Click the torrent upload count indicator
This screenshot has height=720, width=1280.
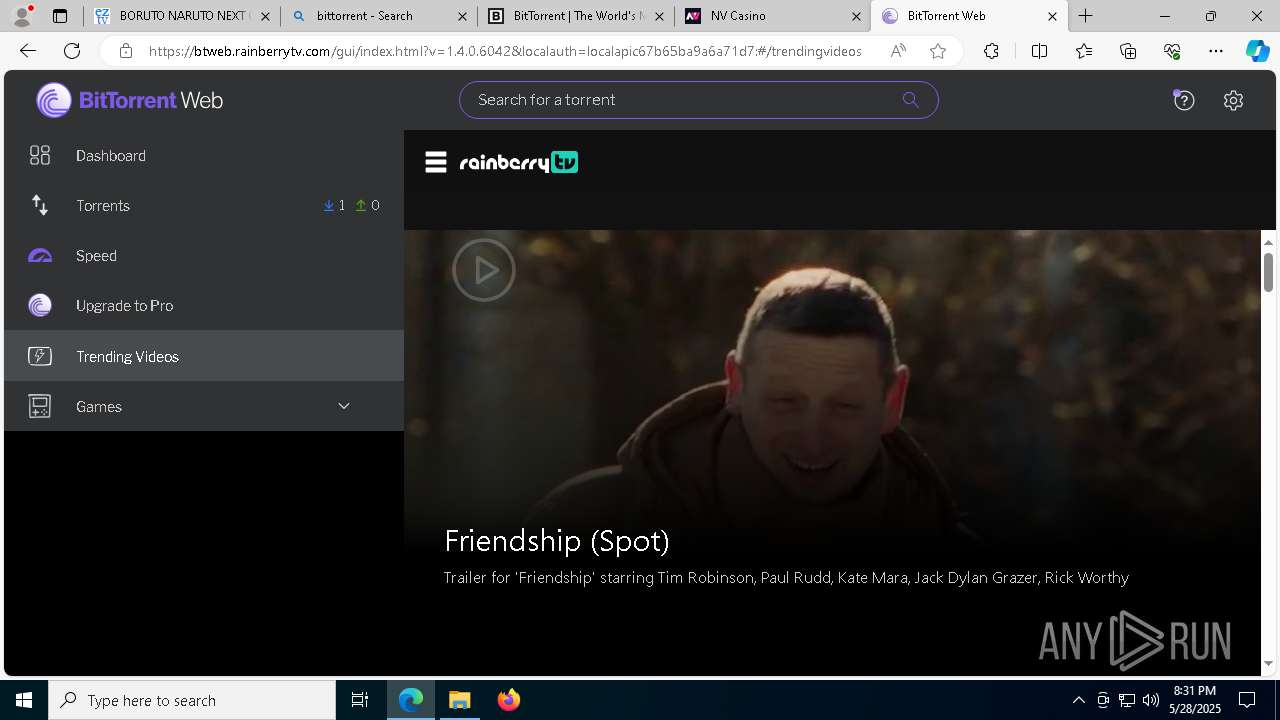[367, 205]
